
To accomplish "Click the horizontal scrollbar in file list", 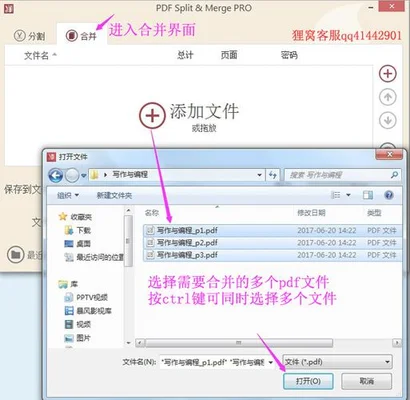I will click(x=239, y=343).
